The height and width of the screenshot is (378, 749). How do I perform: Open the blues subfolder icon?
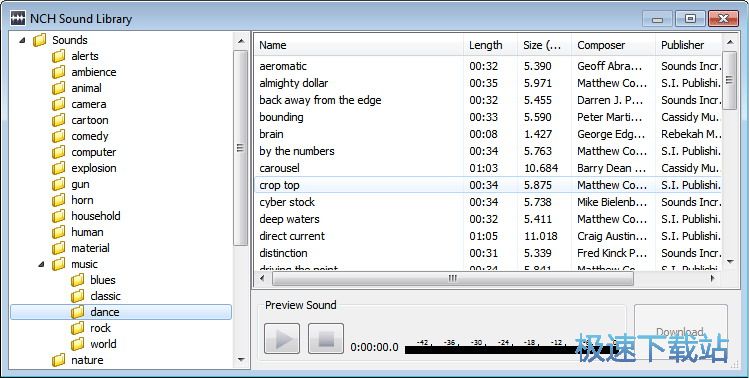coord(78,280)
